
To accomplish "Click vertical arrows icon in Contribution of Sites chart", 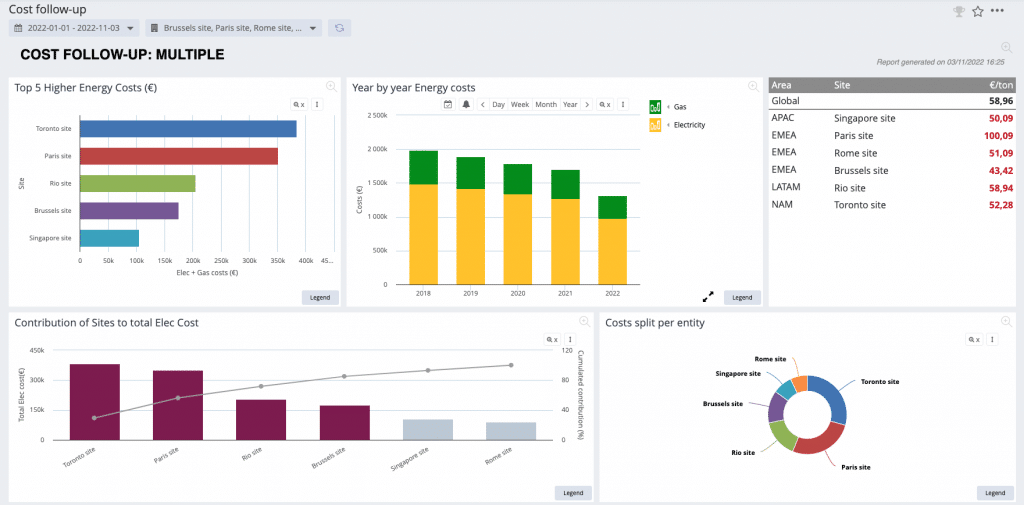I will point(571,339).
